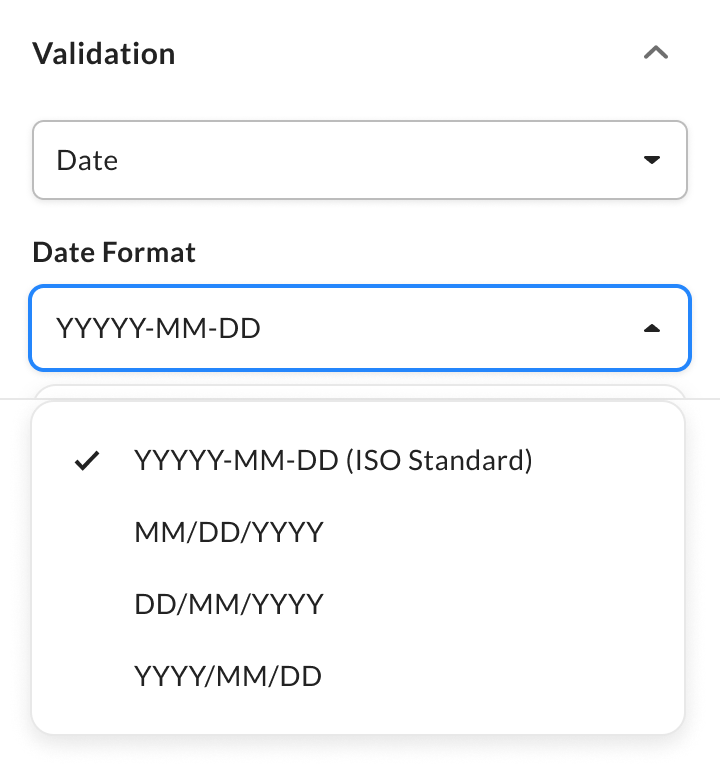The width and height of the screenshot is (720, 768).
Task: Click the 'Date' text in the validation selector
Action: click(87, 160)
